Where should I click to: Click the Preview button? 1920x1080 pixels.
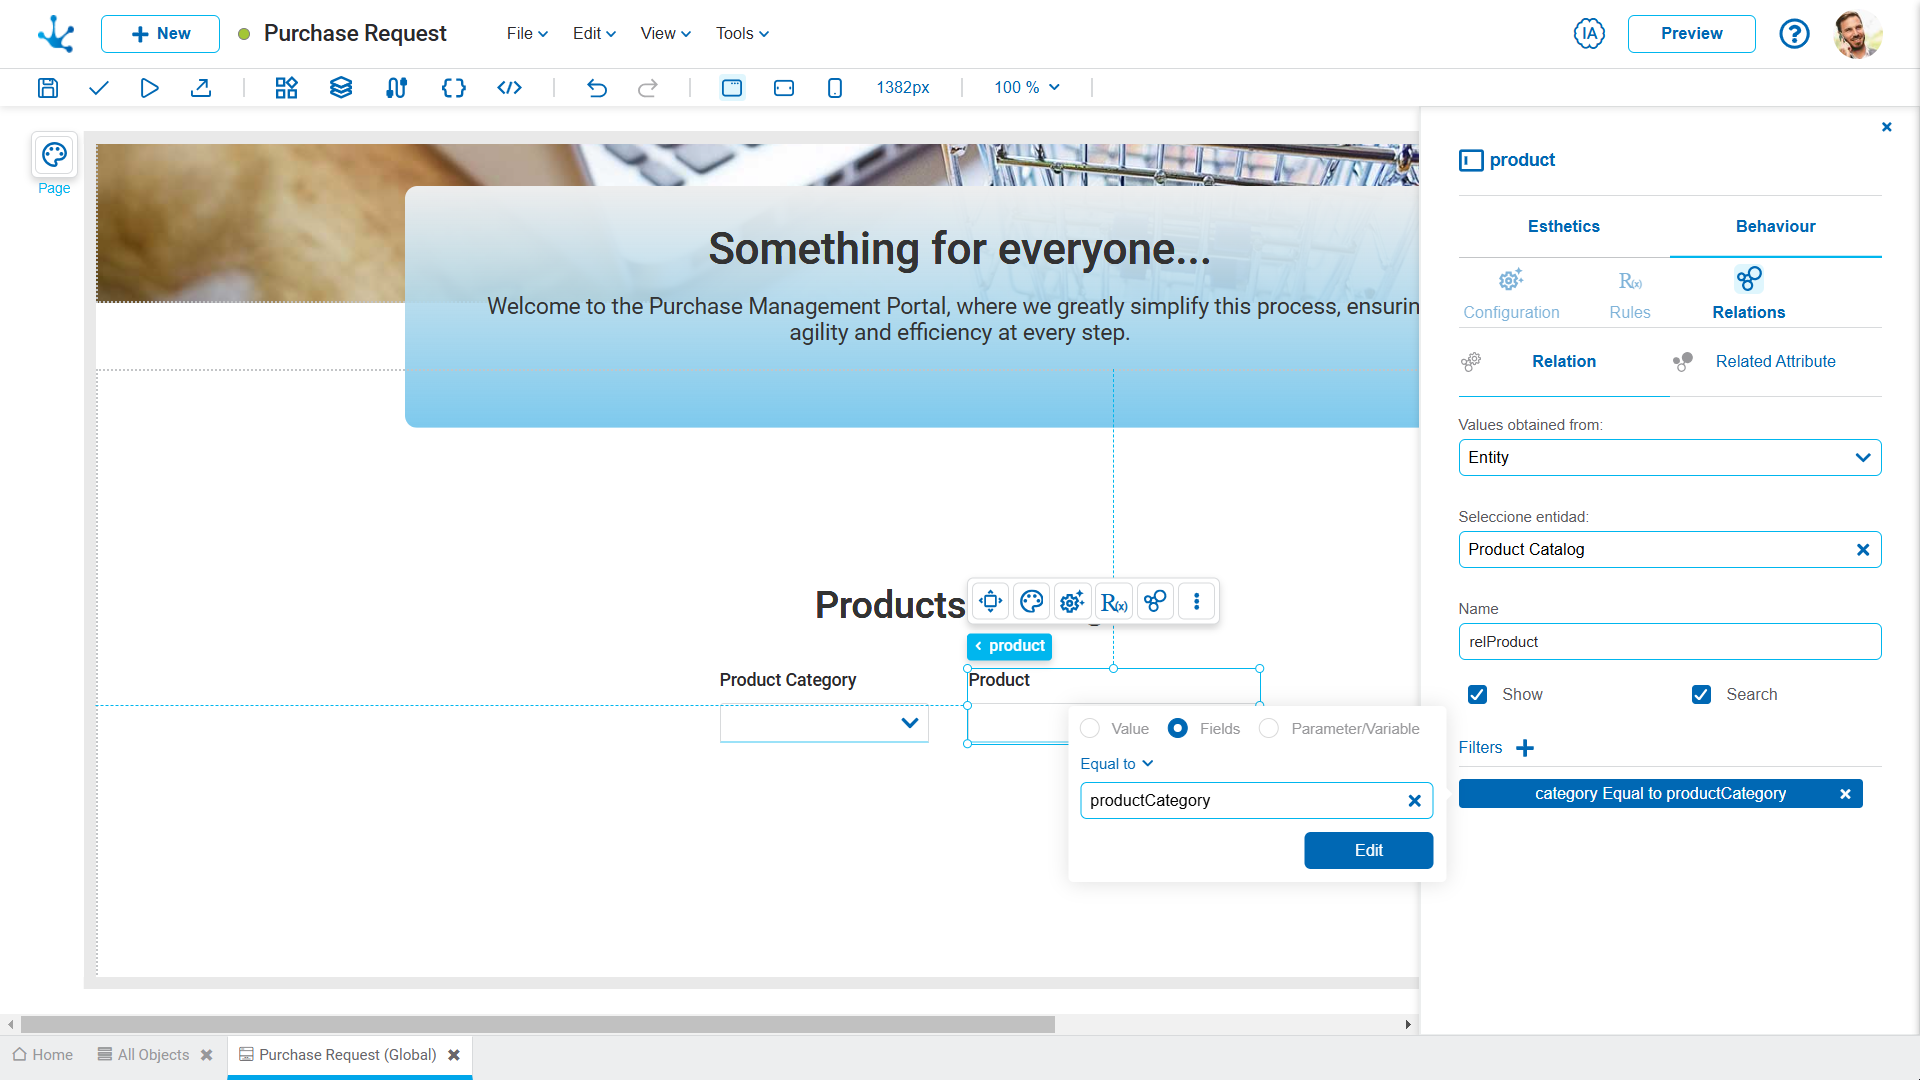(1691, 34)
